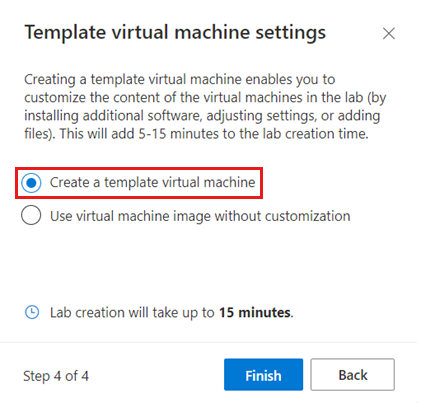421x403 pixels.
Task: Select Create a template virtual machine radio button
Action: click(x=31, y=183)
